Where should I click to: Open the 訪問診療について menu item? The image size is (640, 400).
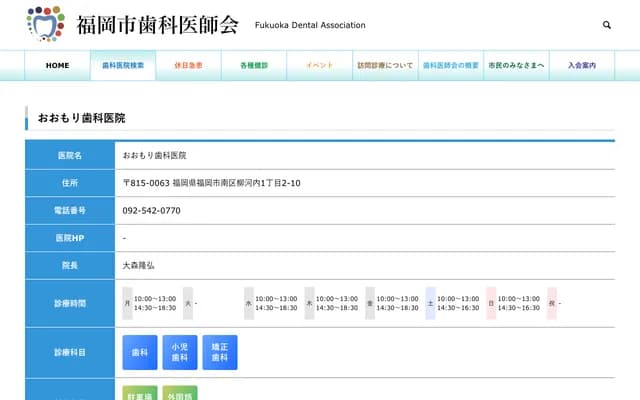pyautogui.click(x=385, y=65)
